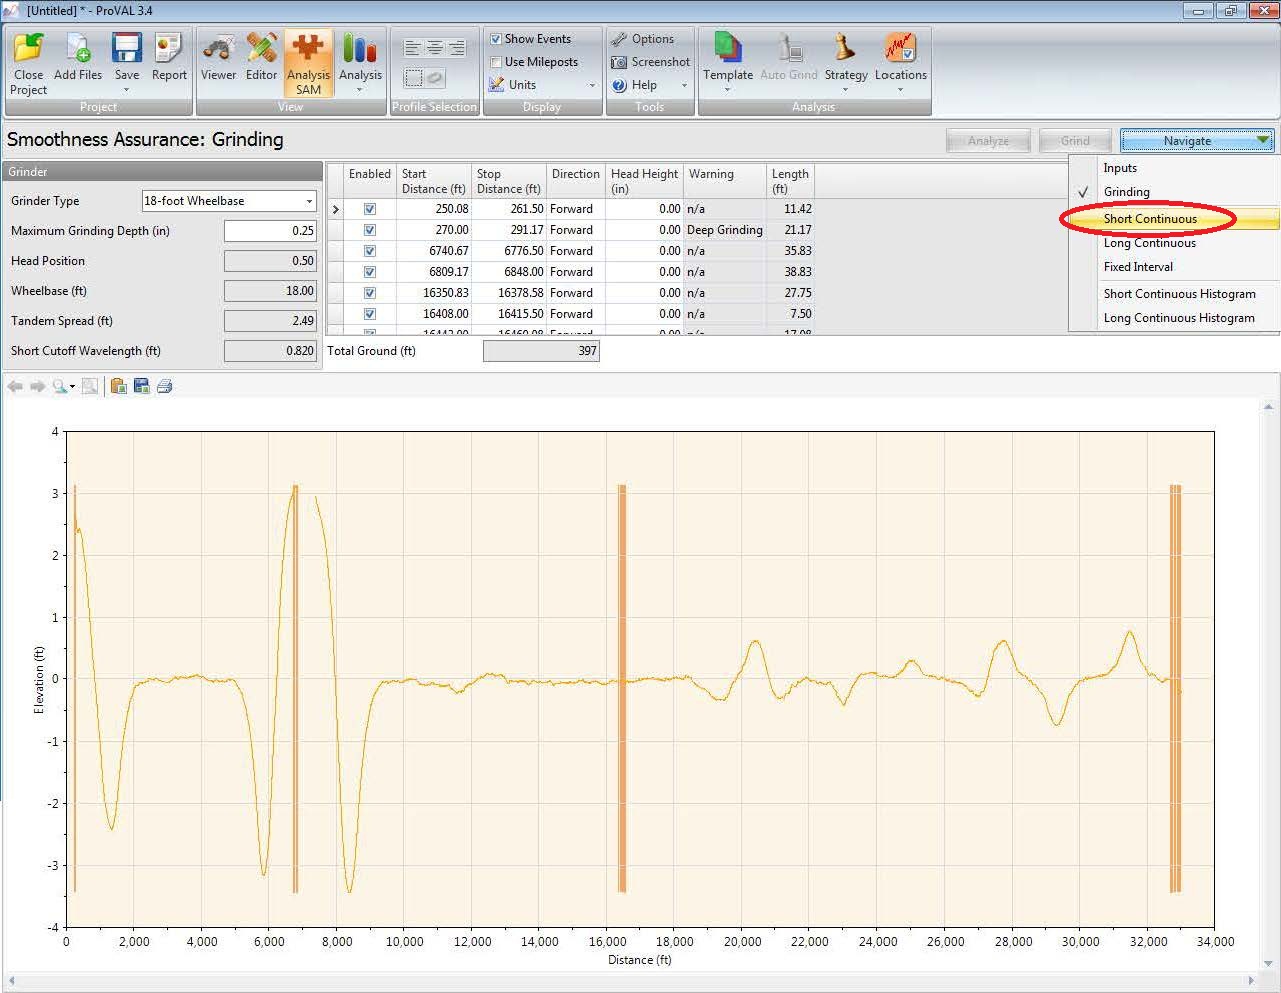Image resolution: width=1281 pixels, height=993 pixels.
Task: Click the Grind button
Action: (1075, 141)
